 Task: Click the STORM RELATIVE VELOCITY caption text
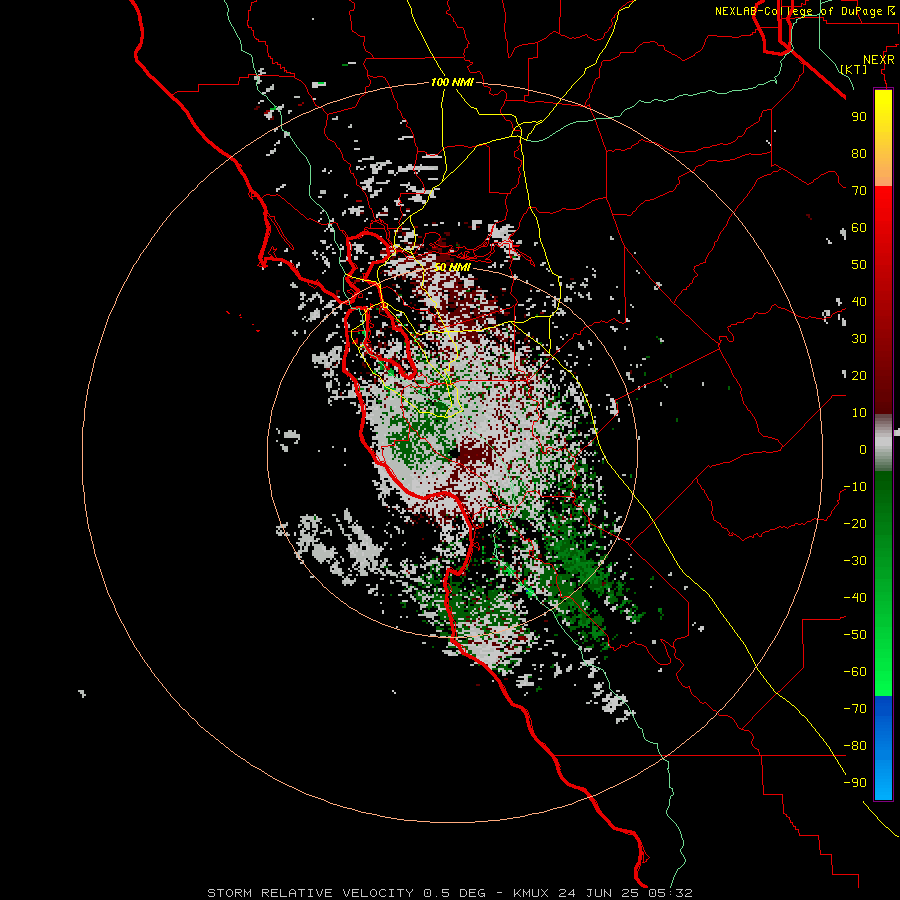pyautogui.click(x=311, y=893)
